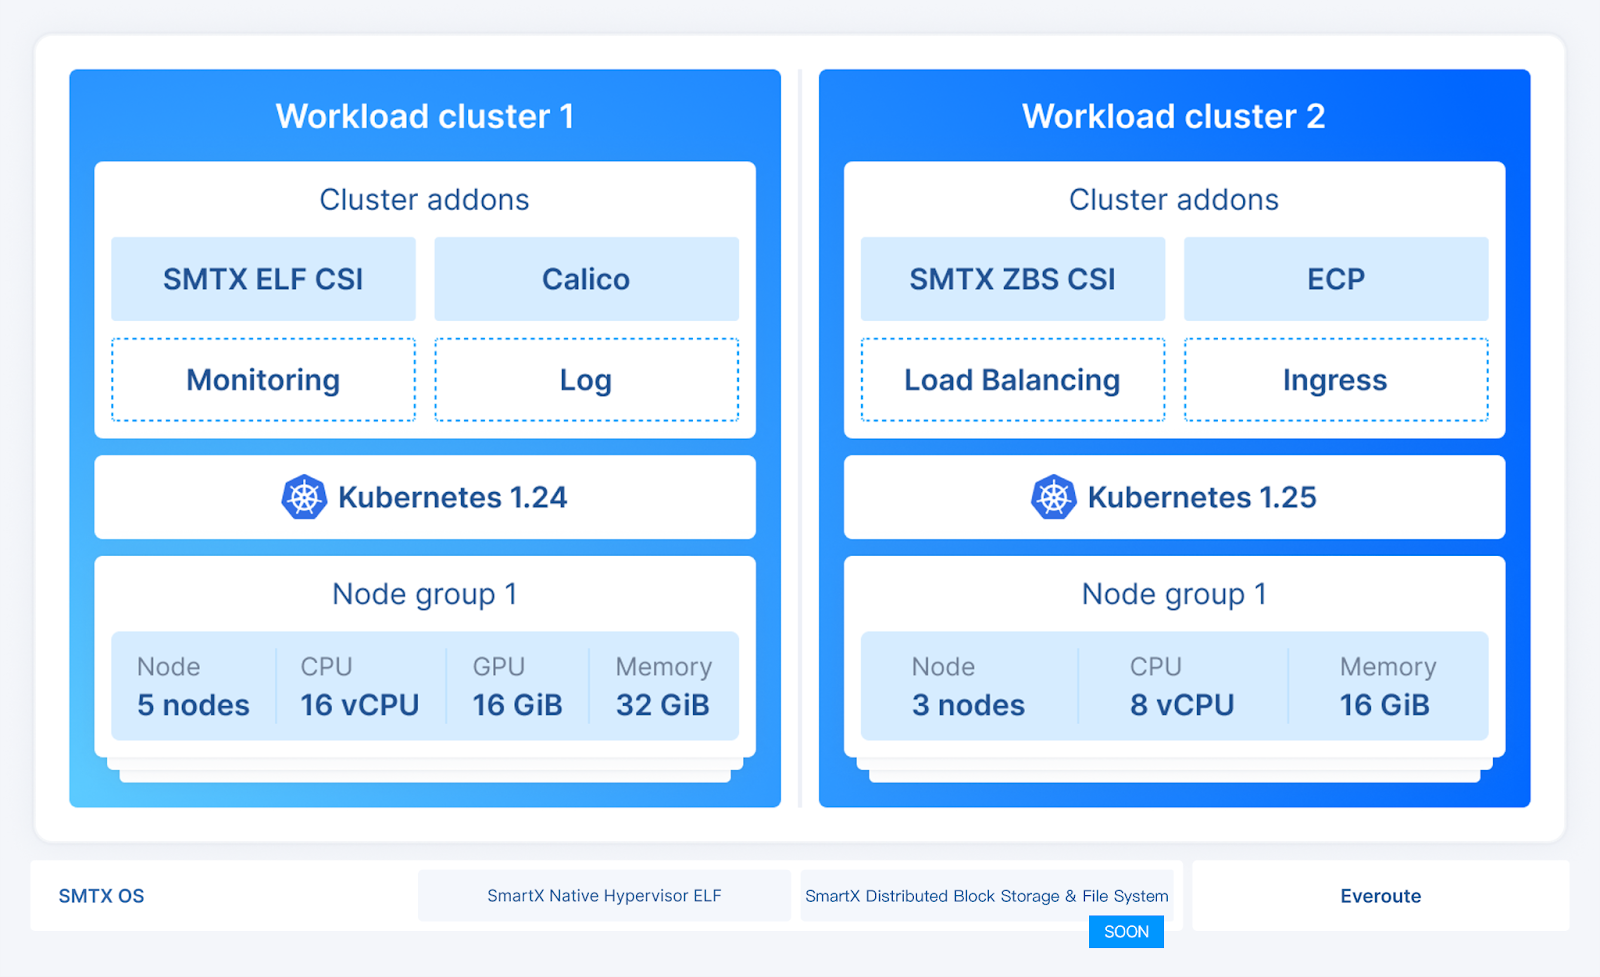Image resolution: width=1600 pixels, height=977 pixels.
Task: Click the Kubernetes logo beside version 1.24
Action: (304, 497)
